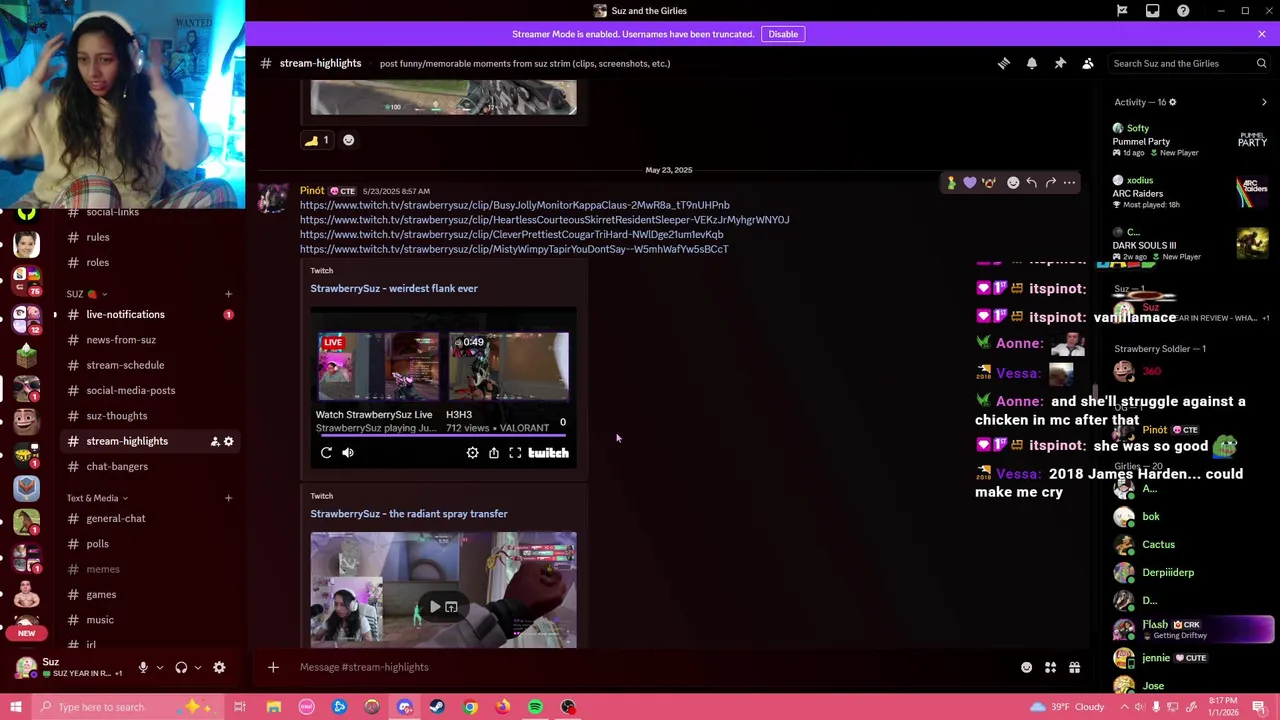The height and width of the screenshot is (720, 1280).
Task: Enter fullscreen on Twitch player
Action: point(515,453)
